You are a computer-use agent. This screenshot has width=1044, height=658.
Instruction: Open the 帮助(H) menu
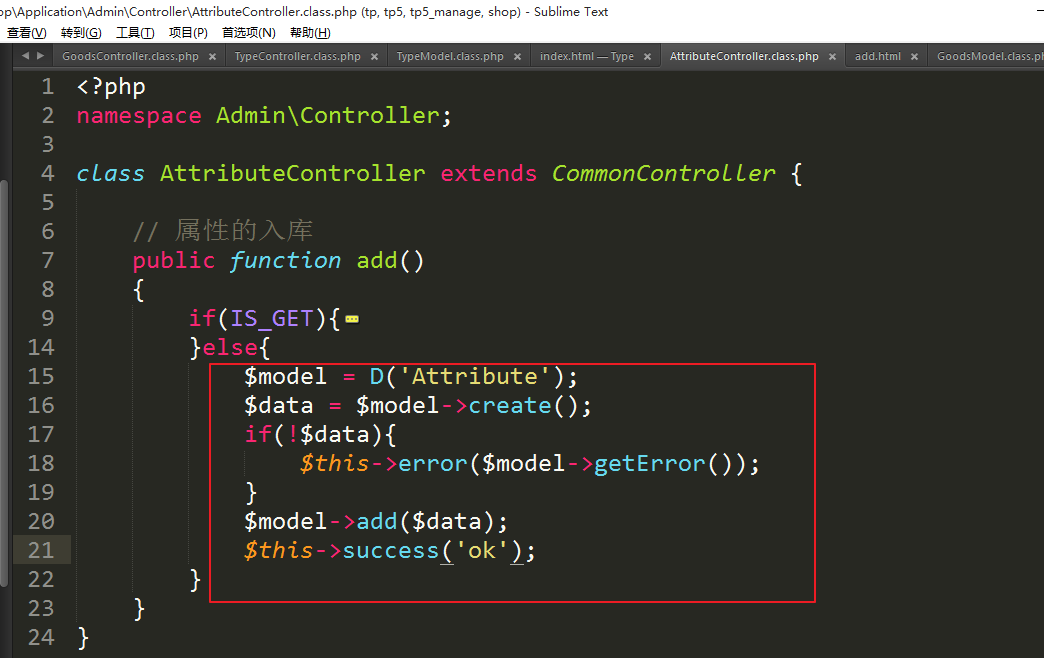coord(309,32)
